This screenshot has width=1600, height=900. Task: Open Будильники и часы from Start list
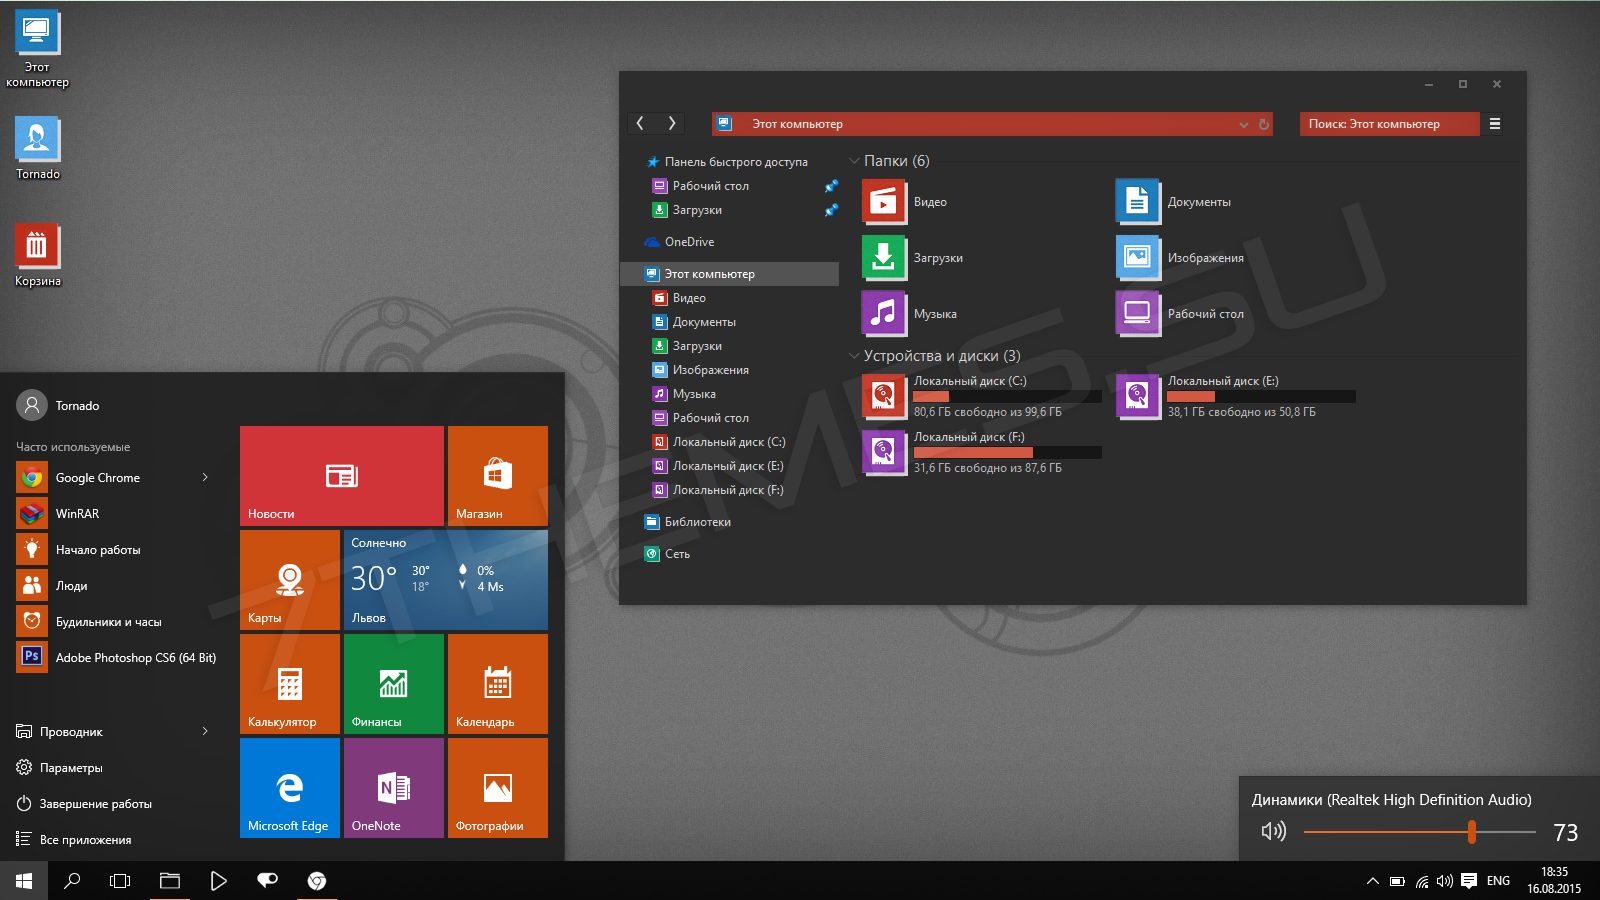(115, 622)
